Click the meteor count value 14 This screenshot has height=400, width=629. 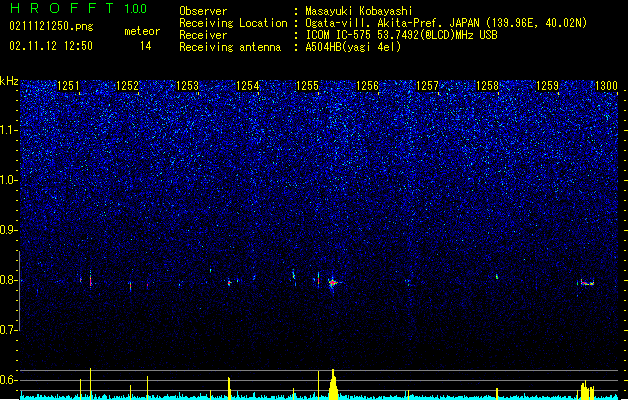pyautogui.click(x=146, y=46)
